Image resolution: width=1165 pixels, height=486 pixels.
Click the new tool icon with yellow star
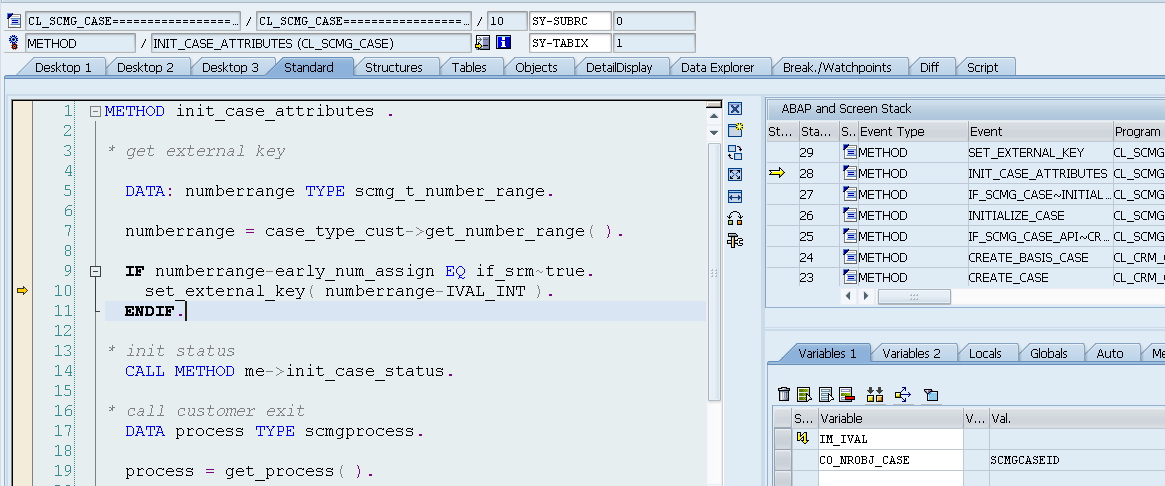pos(735,130)
